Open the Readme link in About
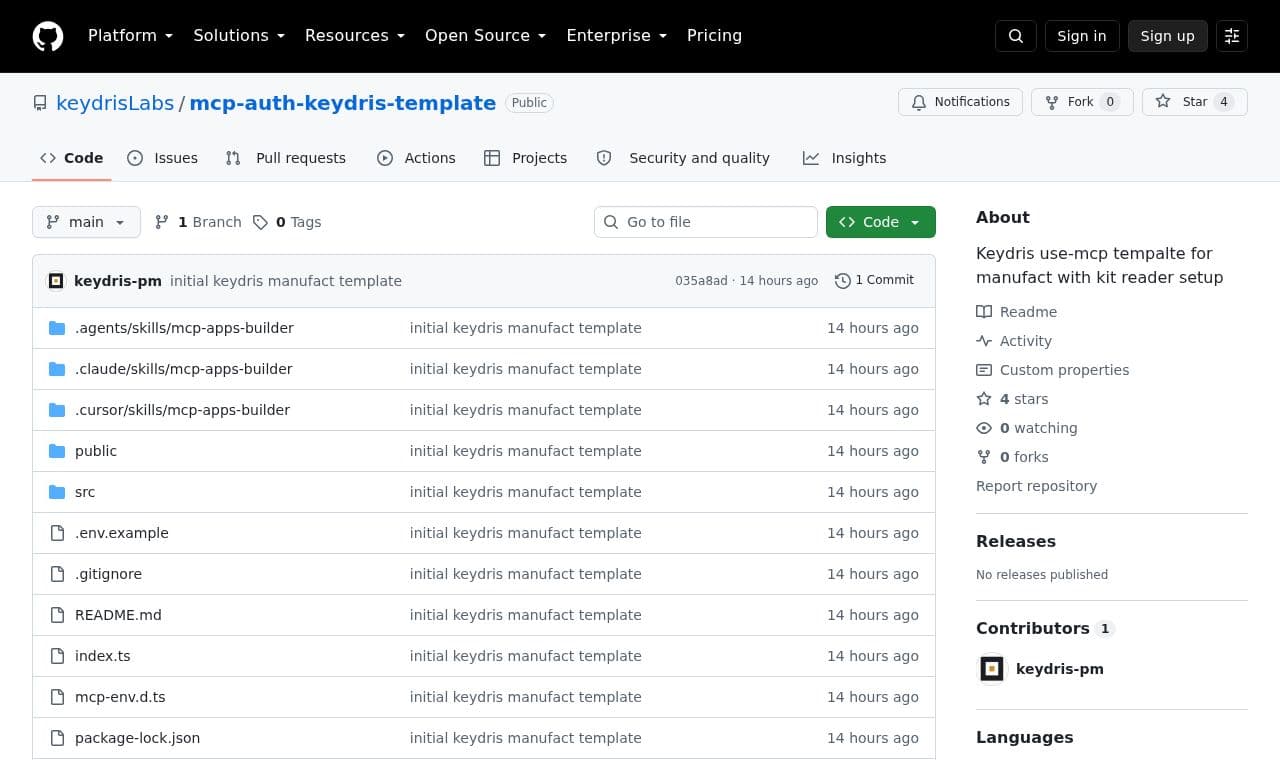Viewport: 1280px width, 760px height. click(1016, 312)
